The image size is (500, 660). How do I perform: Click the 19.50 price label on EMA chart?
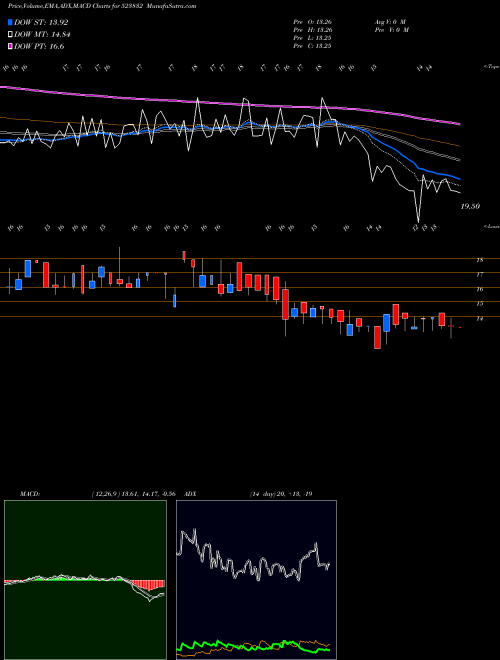470,207
